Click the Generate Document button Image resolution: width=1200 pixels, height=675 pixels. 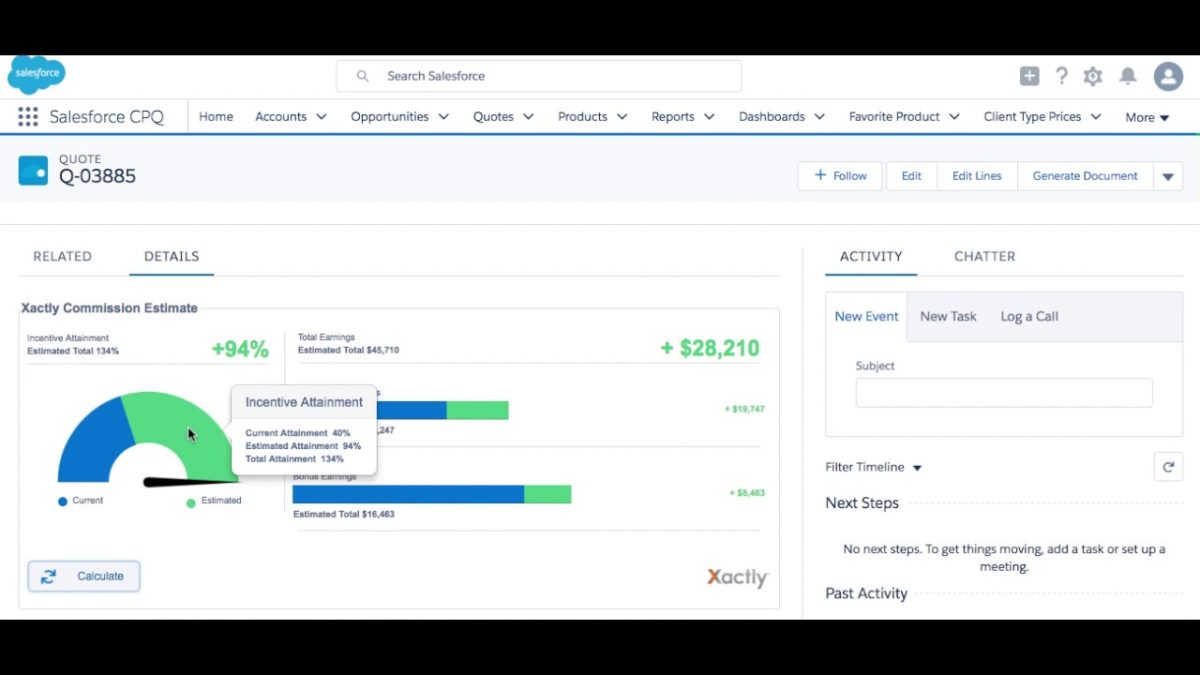1084,175
